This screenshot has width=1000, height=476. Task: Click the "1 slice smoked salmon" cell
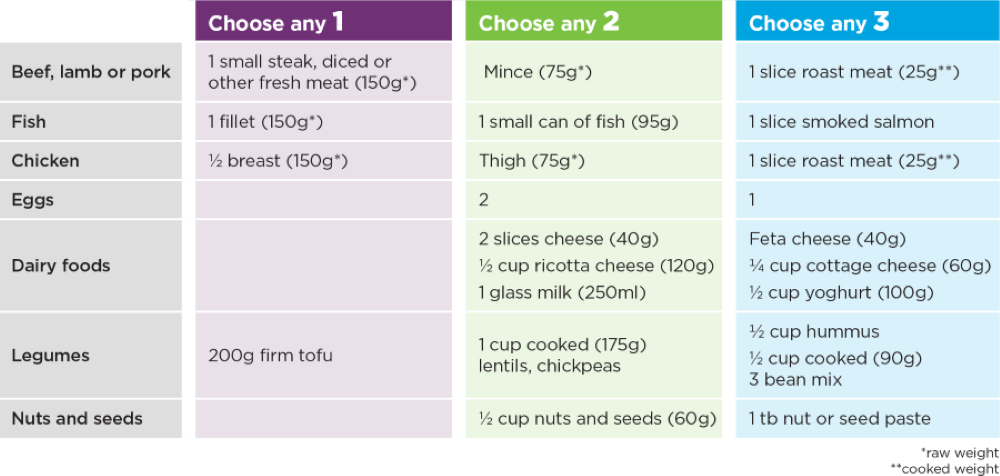coord(841,122)
